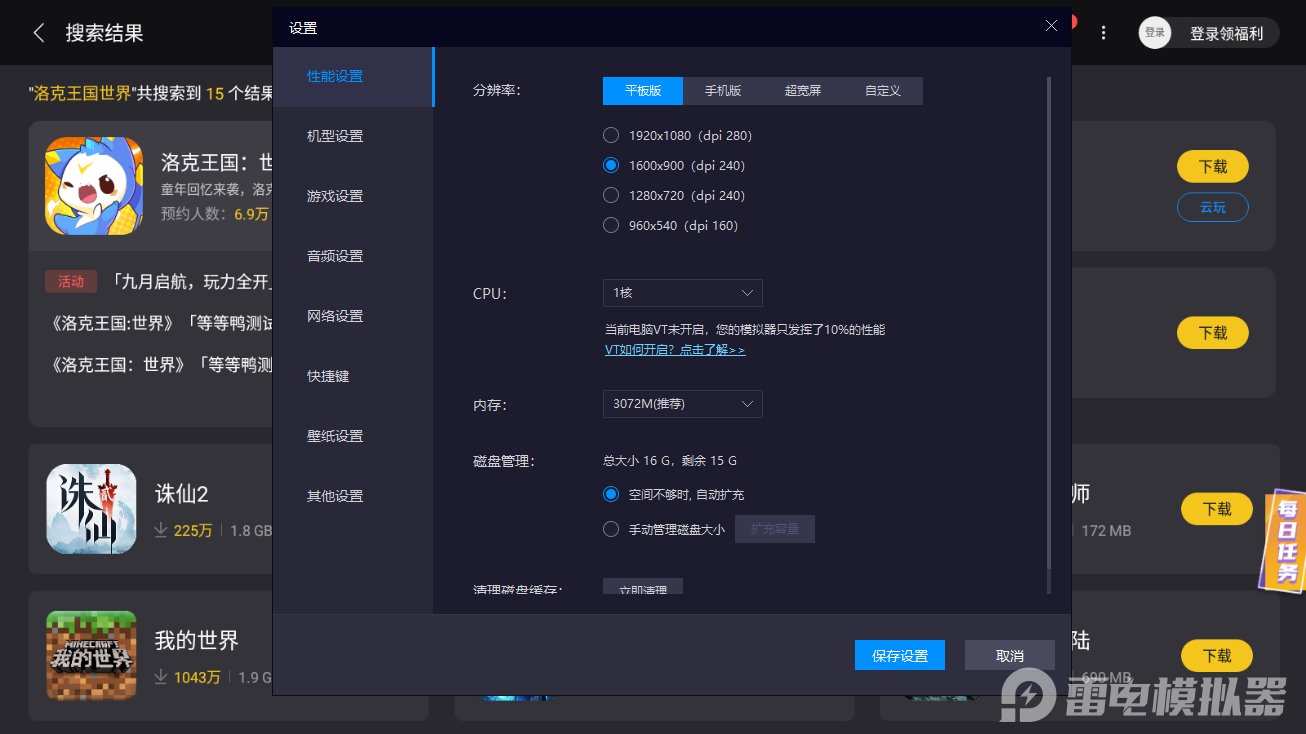Image resolution: width=1306 pixels, height=734 pixels.
Task: Open the 音频设置 settings section
Action: click(333, 255)
